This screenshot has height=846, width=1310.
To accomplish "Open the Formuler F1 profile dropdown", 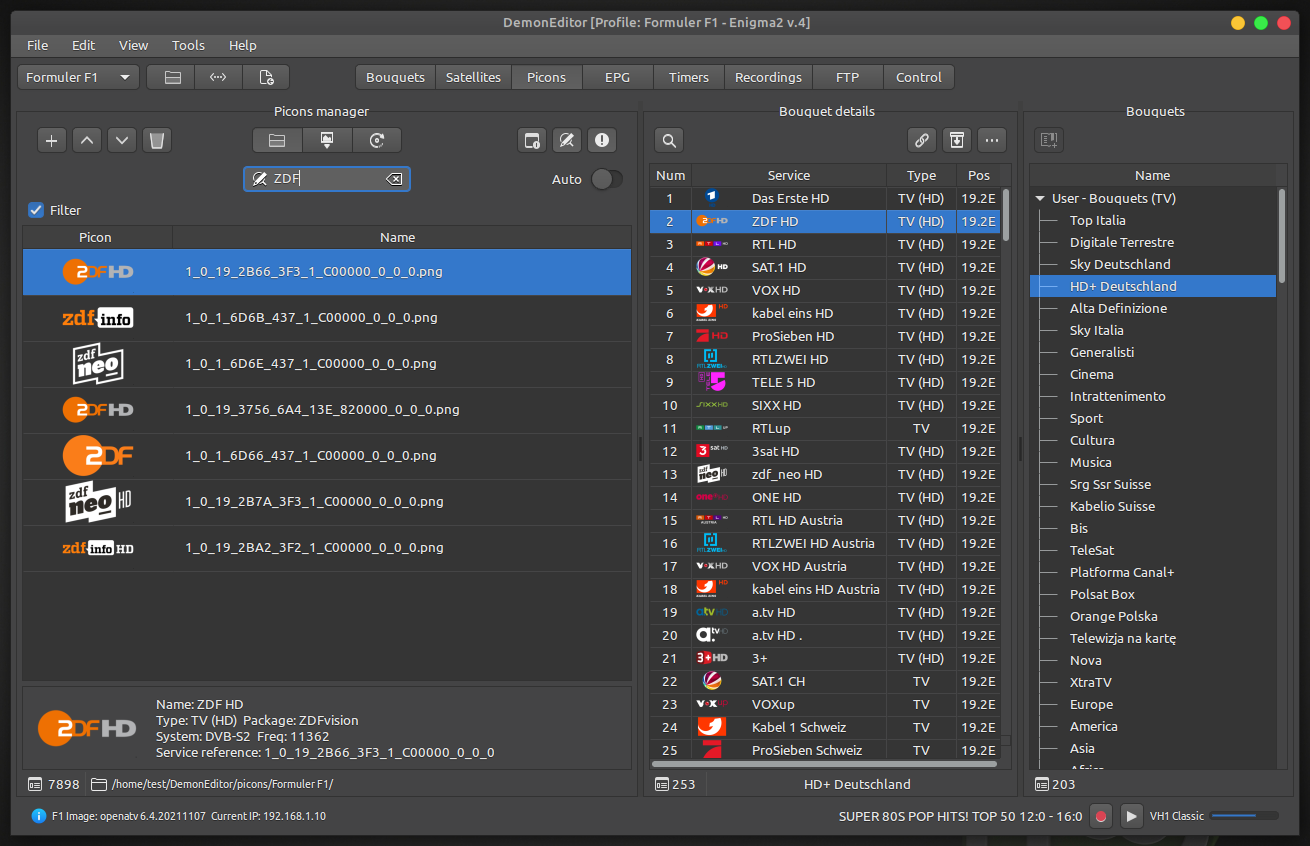I will coord(78,77).
